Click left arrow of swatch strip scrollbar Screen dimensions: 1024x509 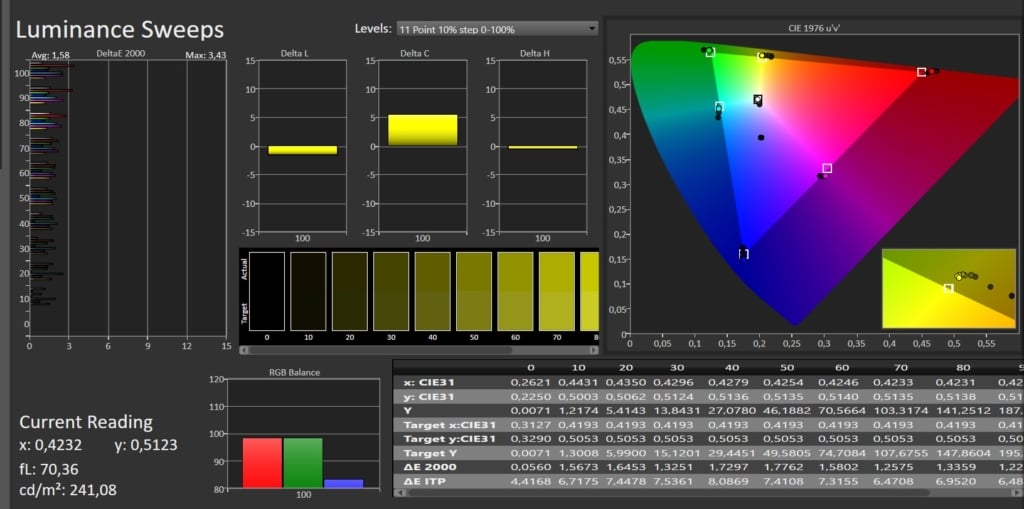tap(244, 350)
